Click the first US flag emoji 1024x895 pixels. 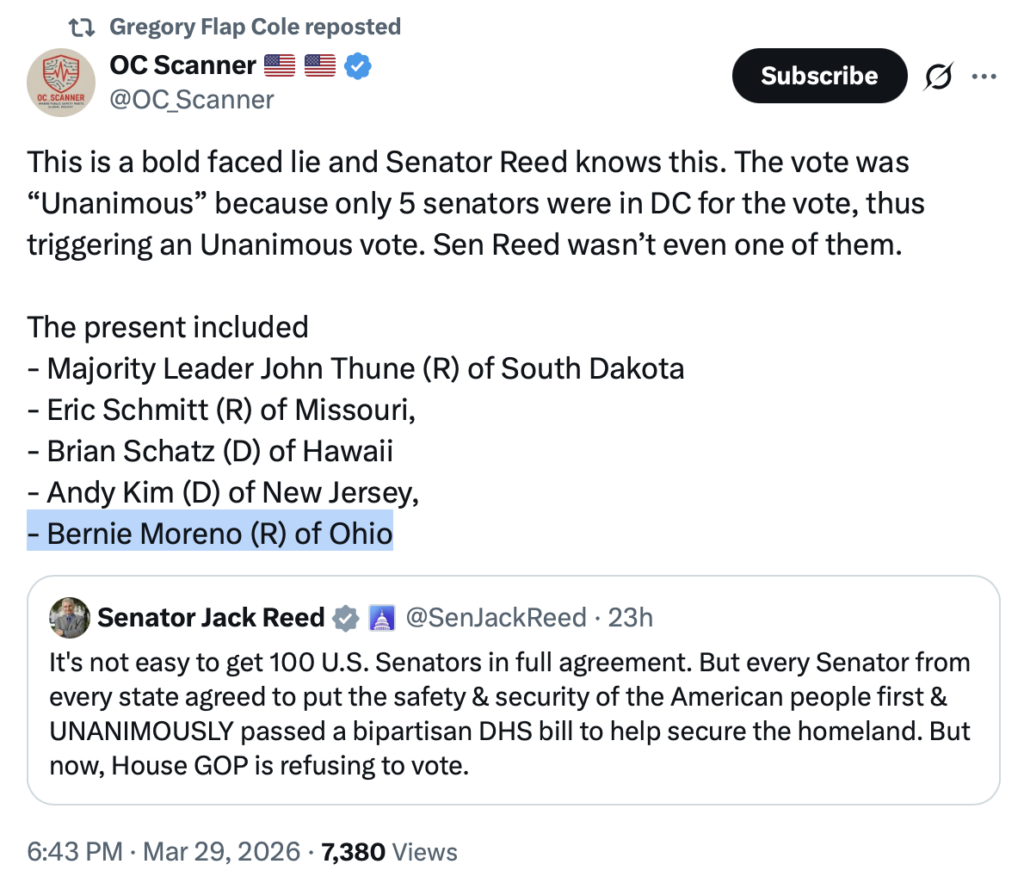[279, 67]
